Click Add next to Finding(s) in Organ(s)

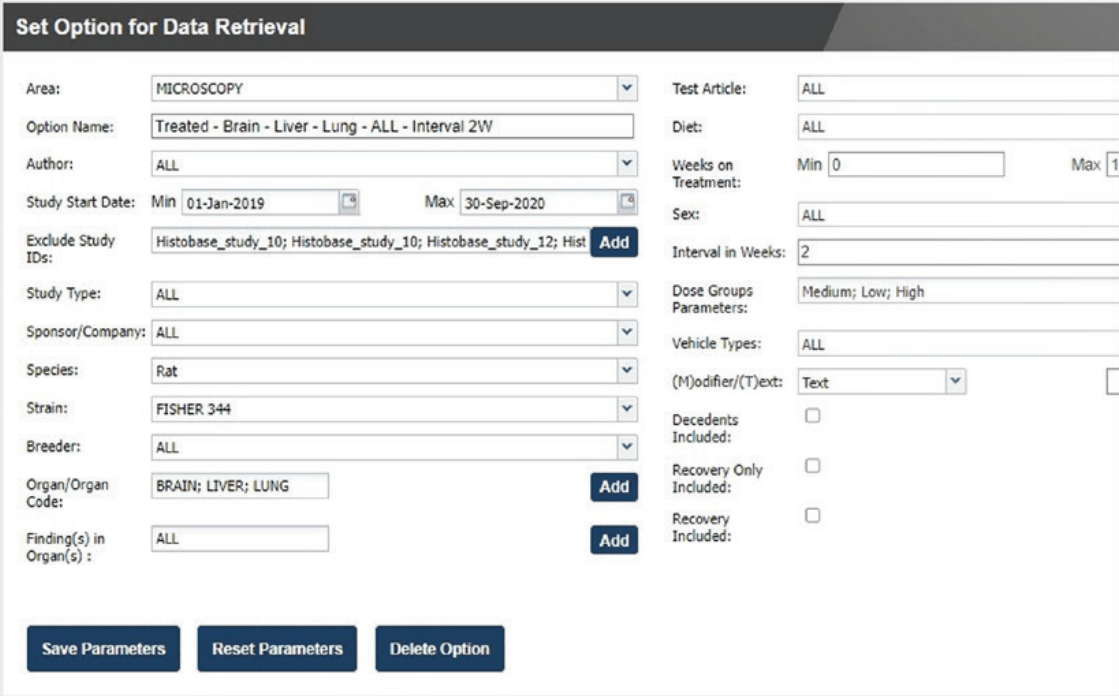click(613, 540)
